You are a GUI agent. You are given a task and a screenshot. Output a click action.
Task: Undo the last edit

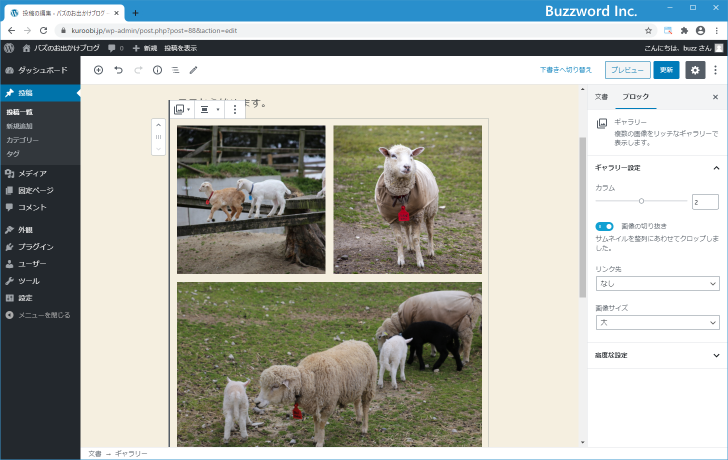pos(118,70)
